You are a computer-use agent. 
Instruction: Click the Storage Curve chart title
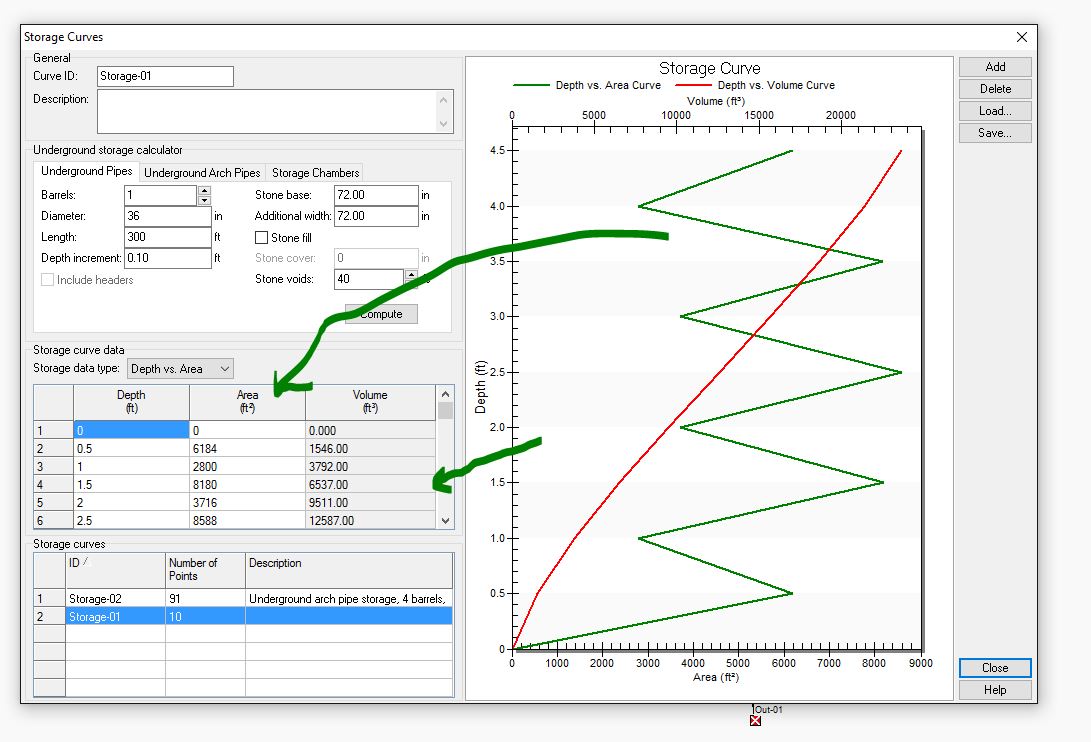coord(710,68)
